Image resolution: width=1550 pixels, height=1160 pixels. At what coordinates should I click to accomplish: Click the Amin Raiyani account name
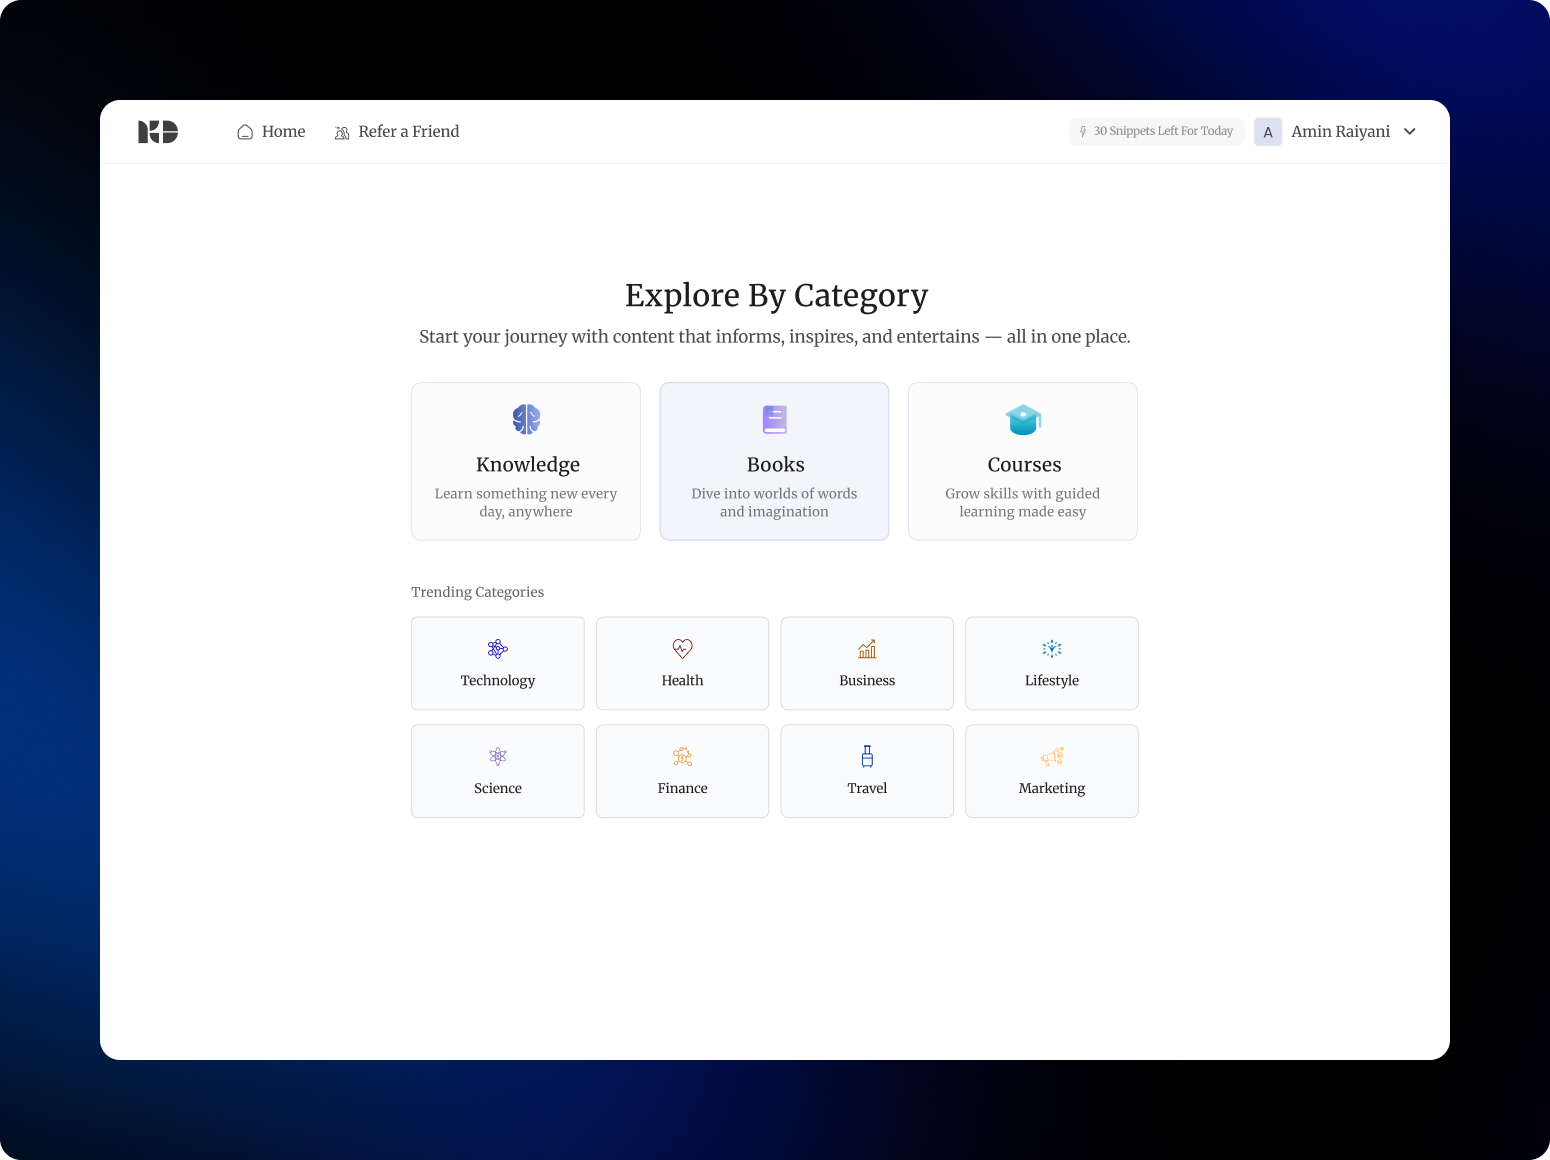click(x=1340, y=132)
